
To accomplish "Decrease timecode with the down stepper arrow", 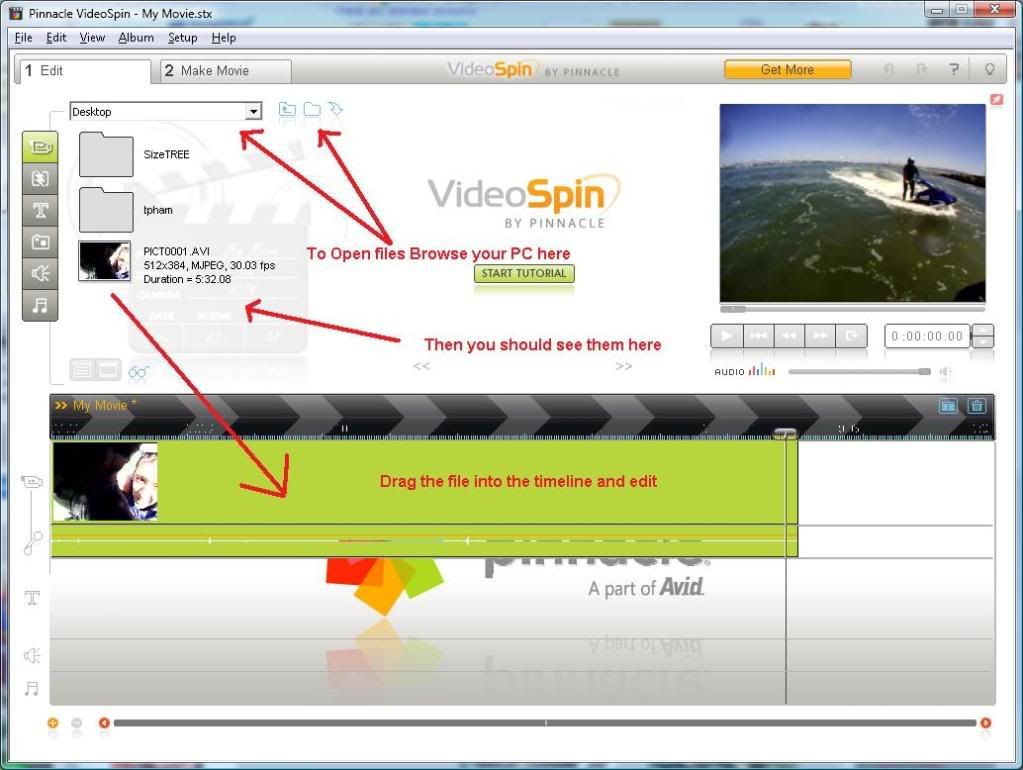I will 984,342.
